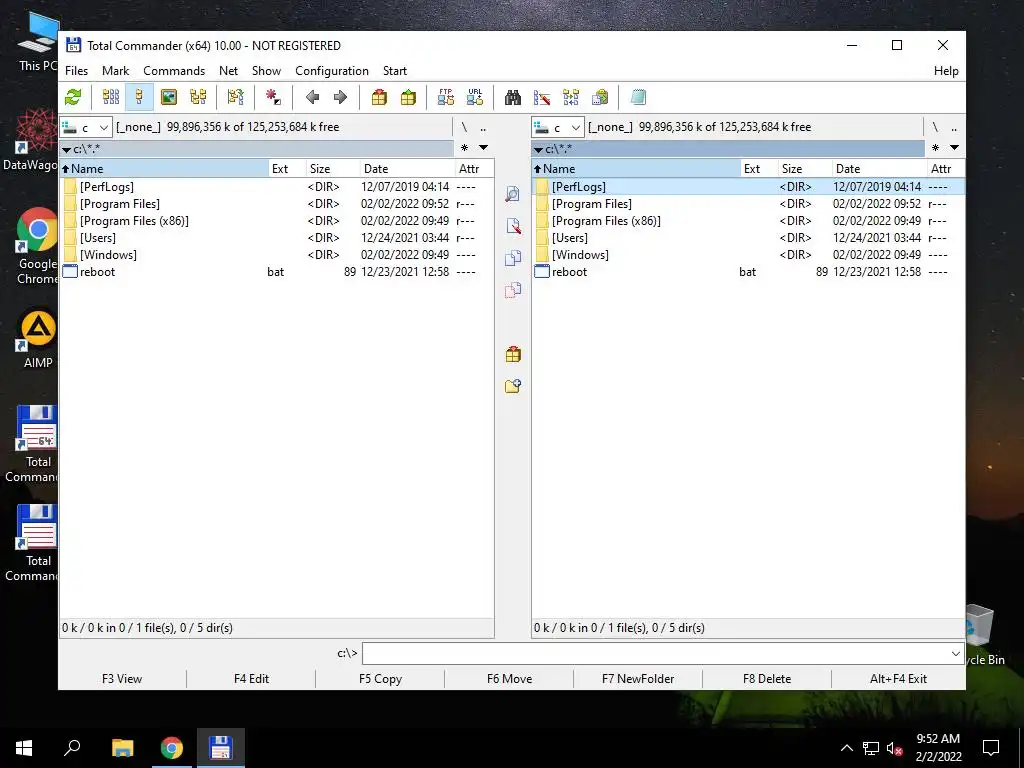
Task: Select [Users] folder in right panel
Action: click(748, 238)
